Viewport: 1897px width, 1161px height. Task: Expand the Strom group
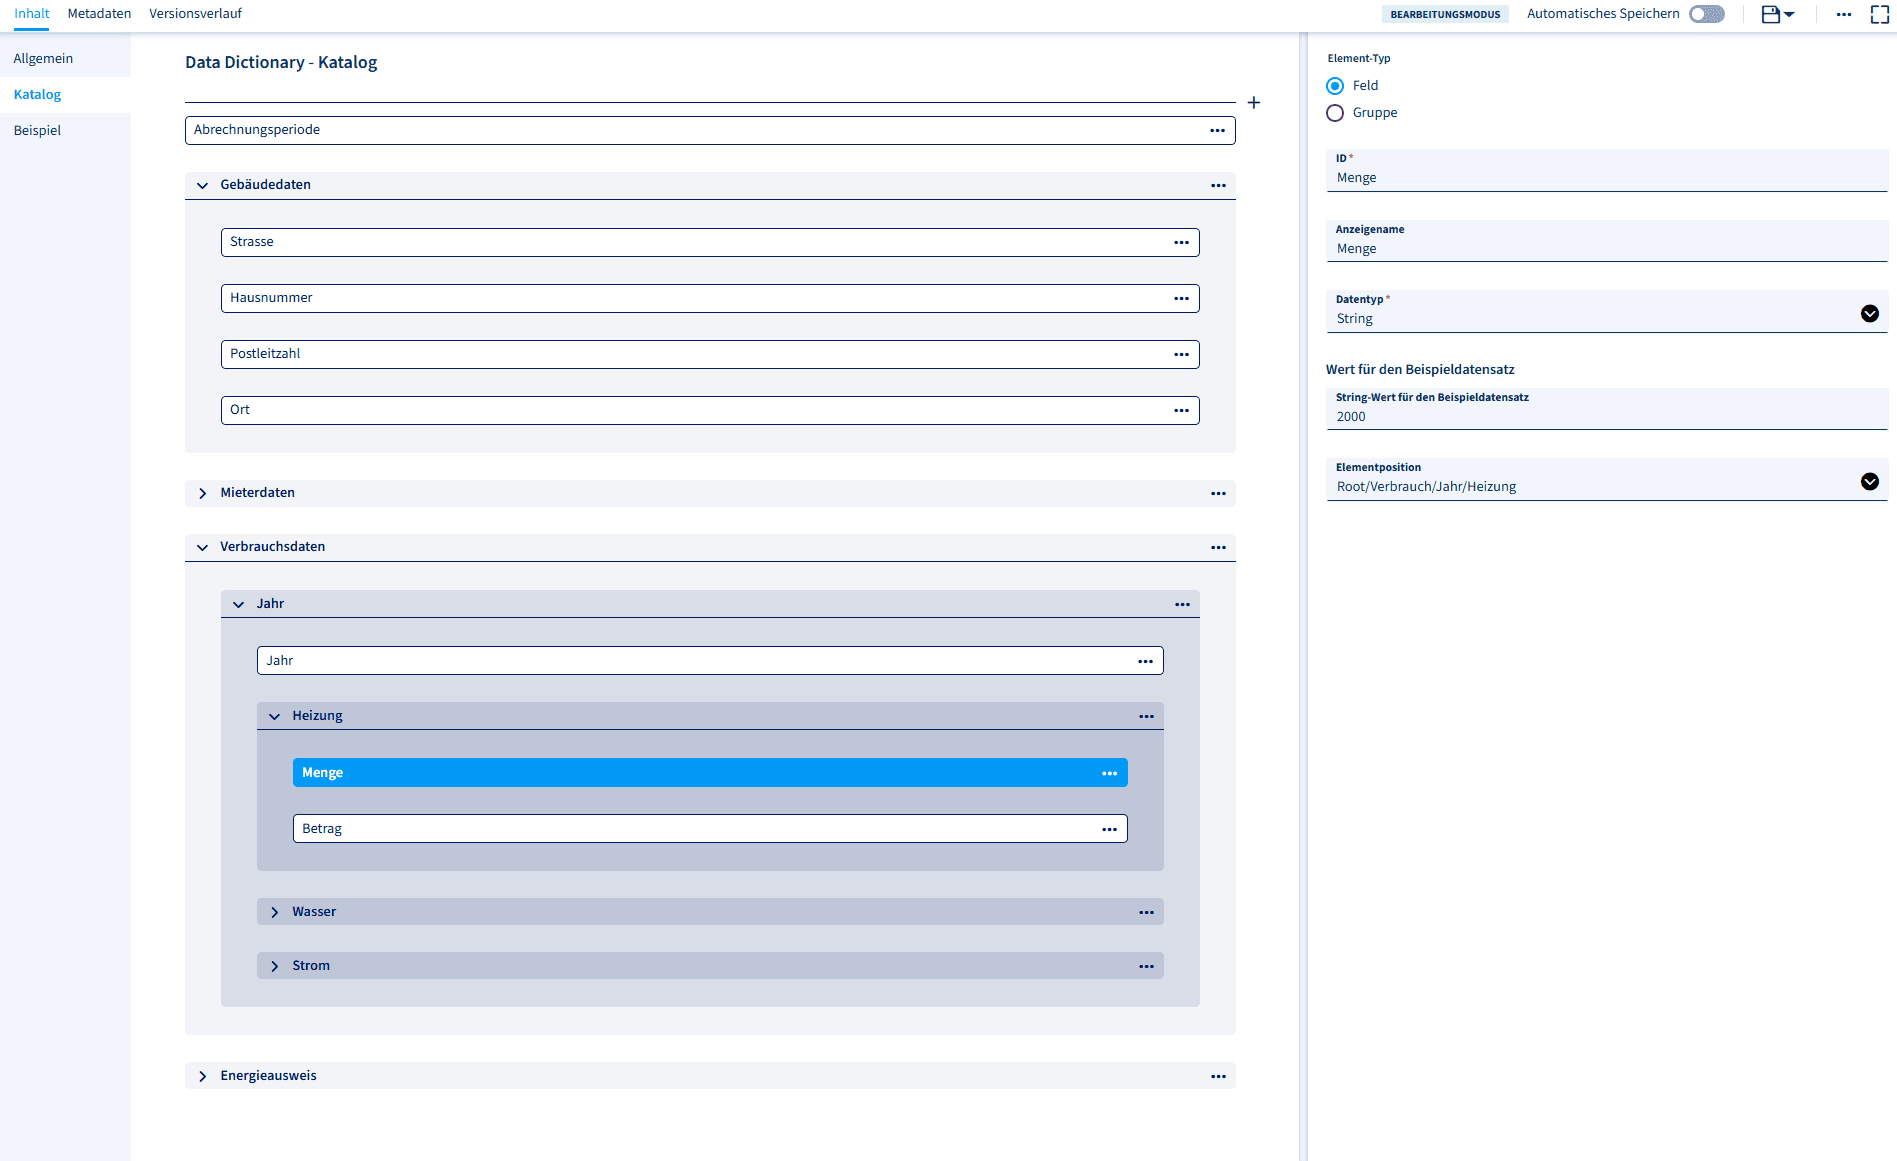pyautogui.click(x=275, y=966)
